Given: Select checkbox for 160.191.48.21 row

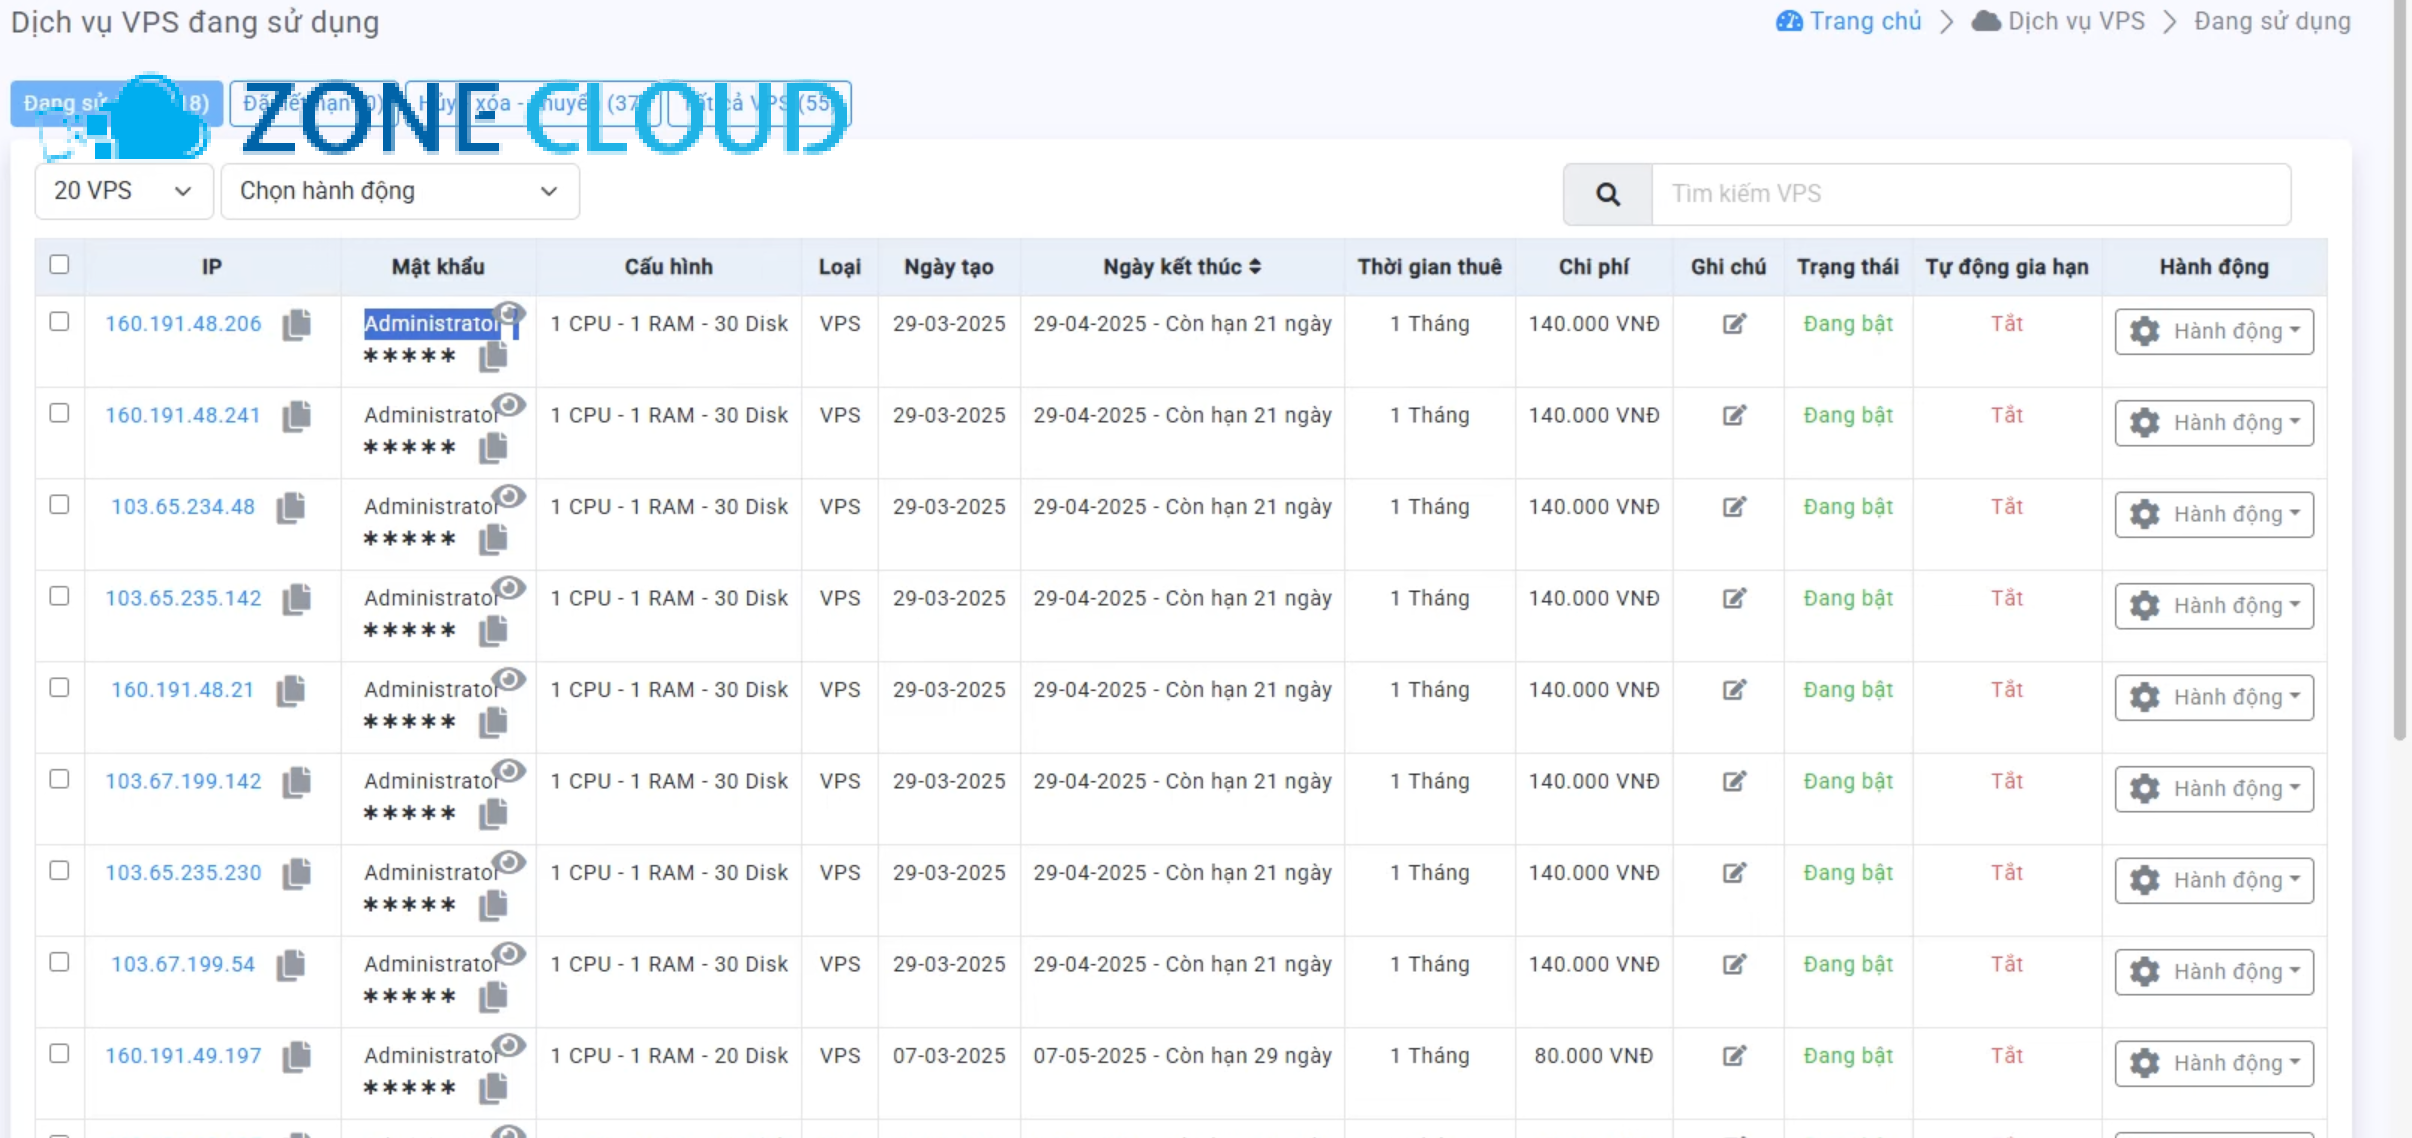Looking at the screenshot, I should 59,688.
